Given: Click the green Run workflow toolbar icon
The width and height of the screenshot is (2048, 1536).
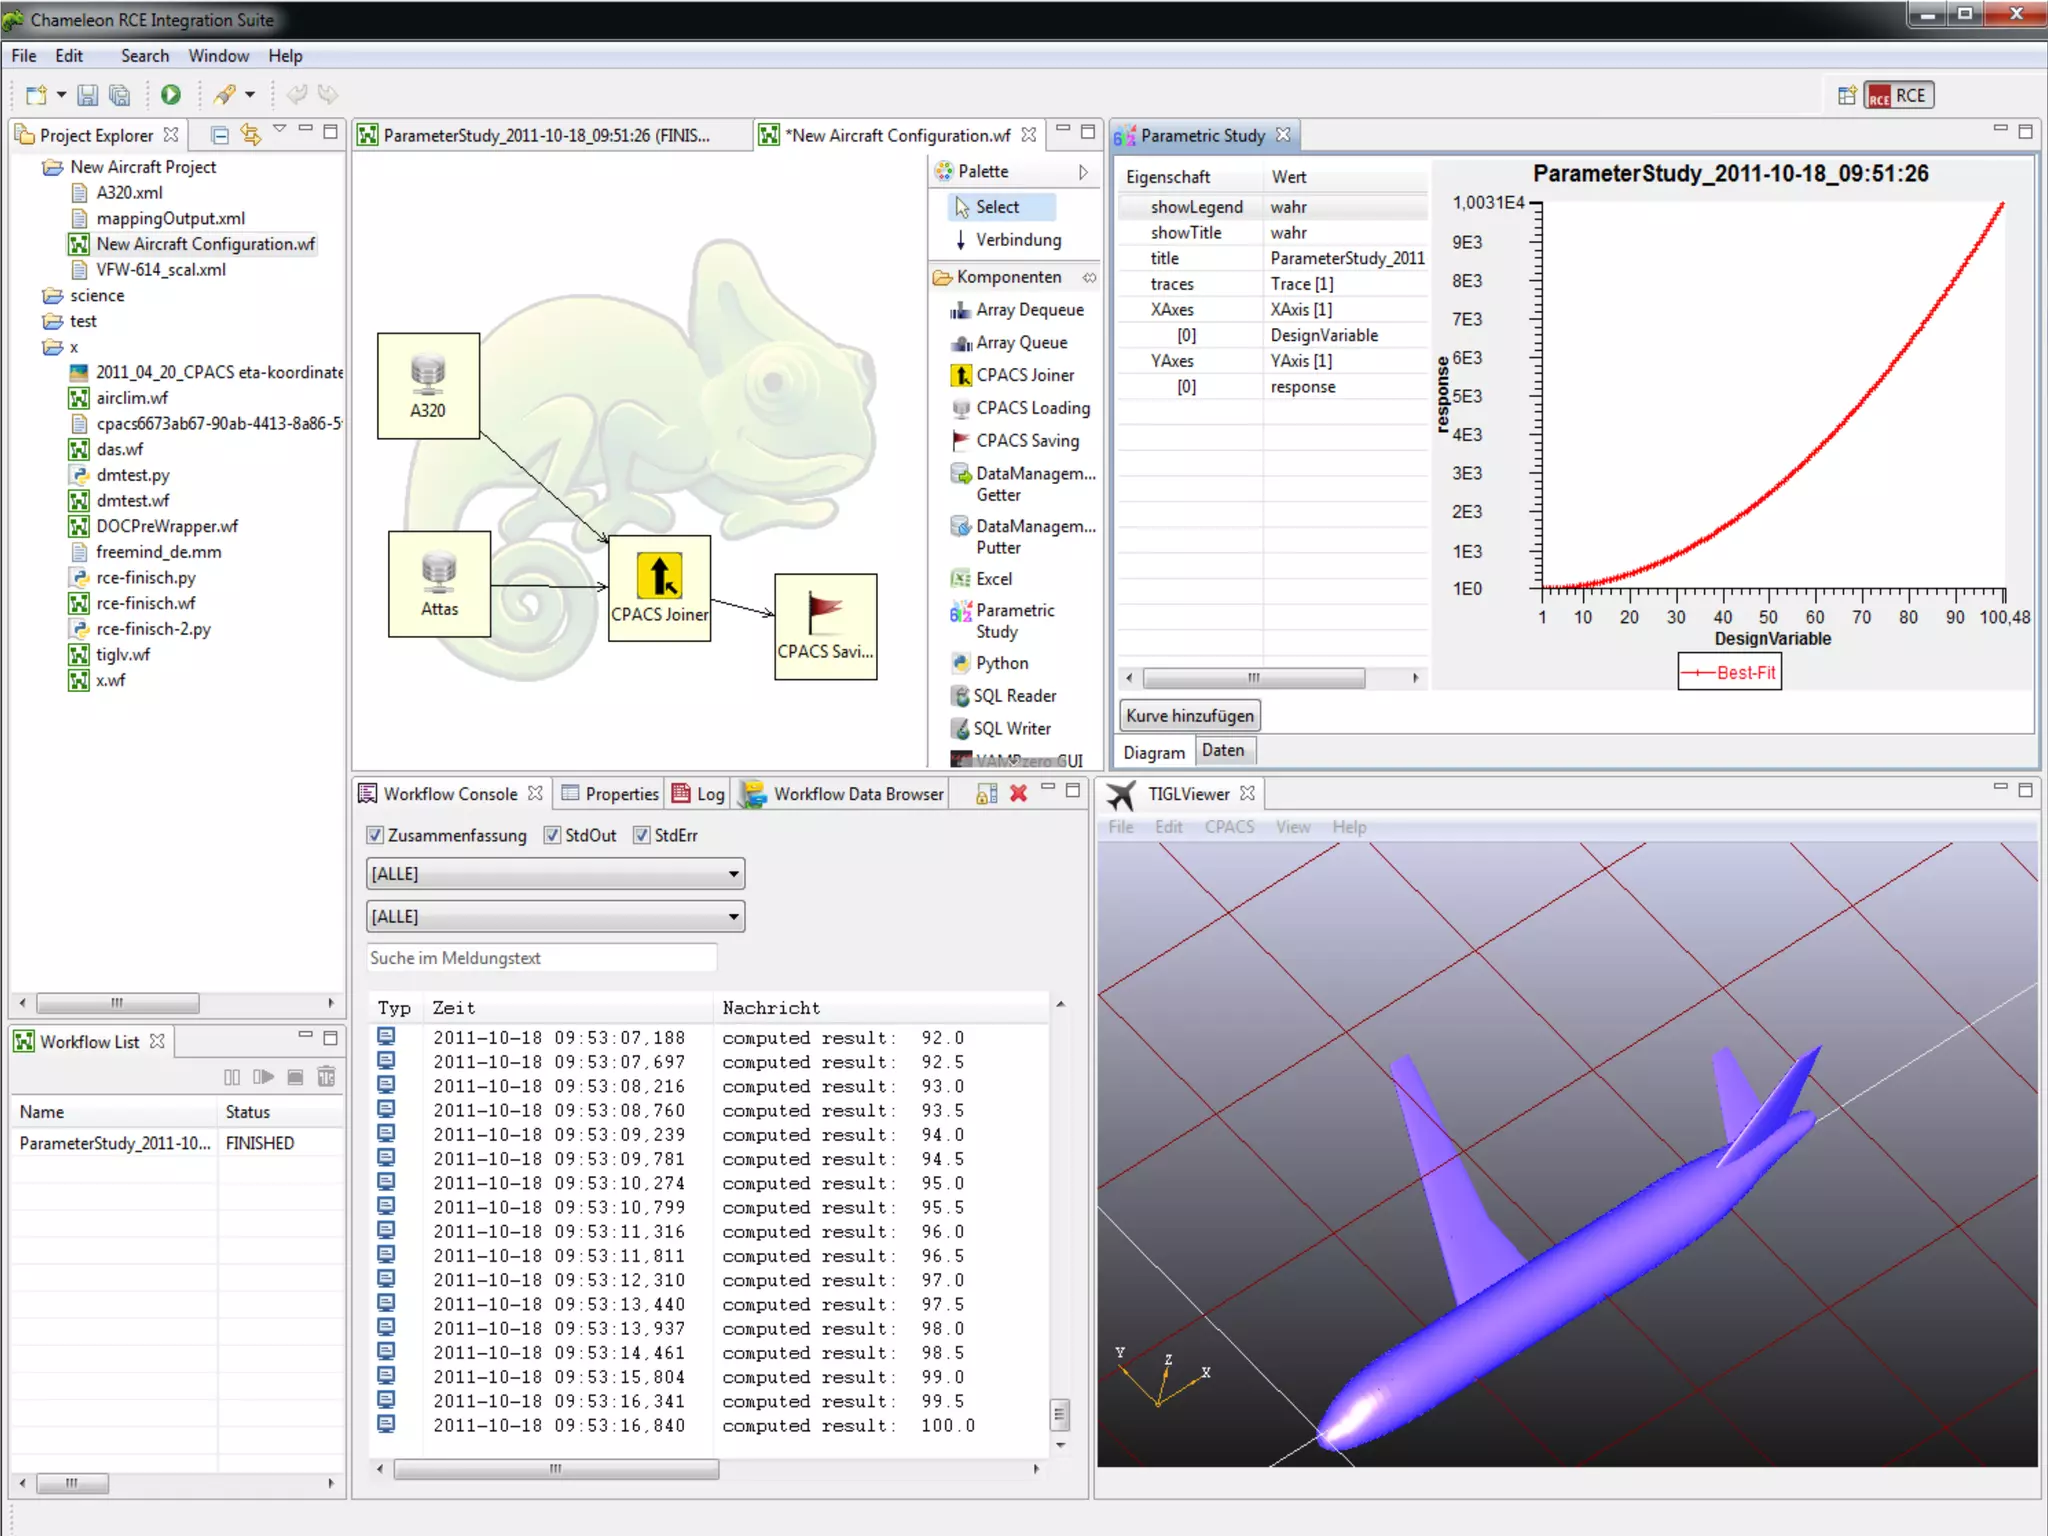Looking at the screenshot, I should pos(171,95).
